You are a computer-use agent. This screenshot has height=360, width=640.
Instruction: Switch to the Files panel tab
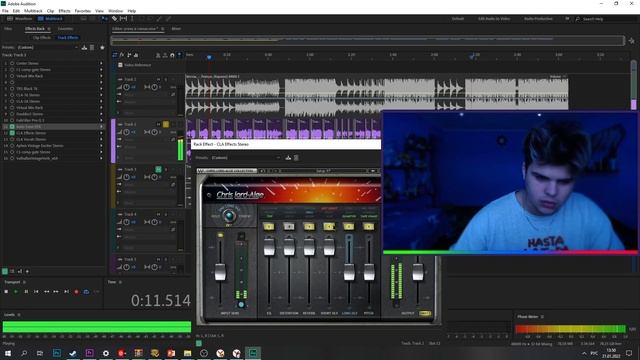click(x=8, y=29)
